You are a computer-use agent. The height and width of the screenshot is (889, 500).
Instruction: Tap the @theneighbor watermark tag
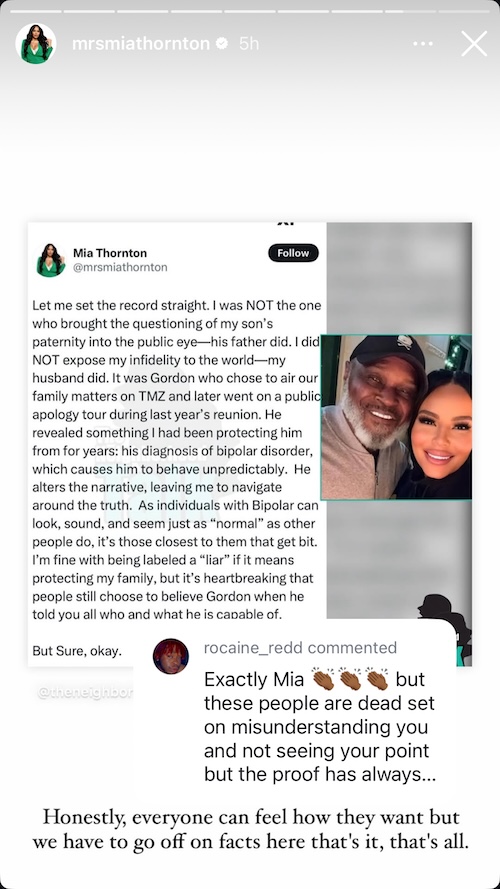pos(84,692)
